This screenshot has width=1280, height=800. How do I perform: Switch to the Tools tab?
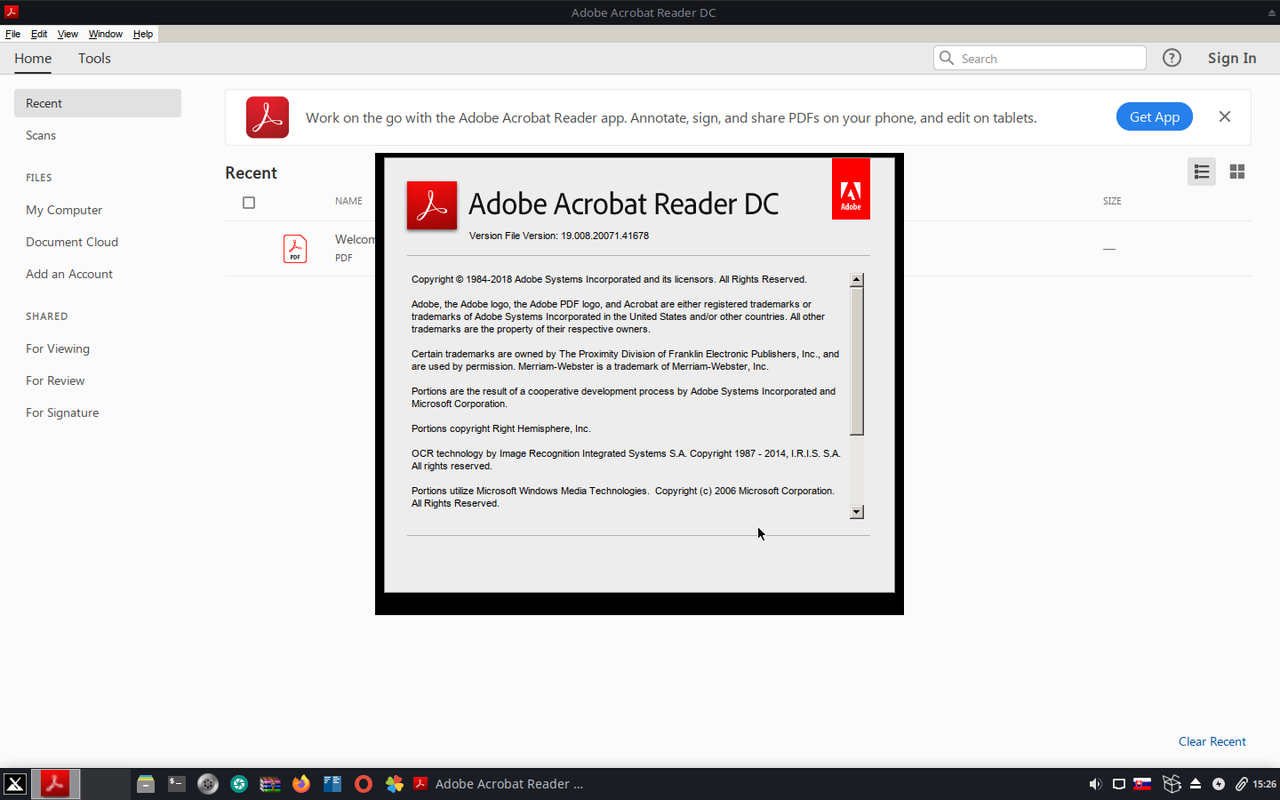94,58
